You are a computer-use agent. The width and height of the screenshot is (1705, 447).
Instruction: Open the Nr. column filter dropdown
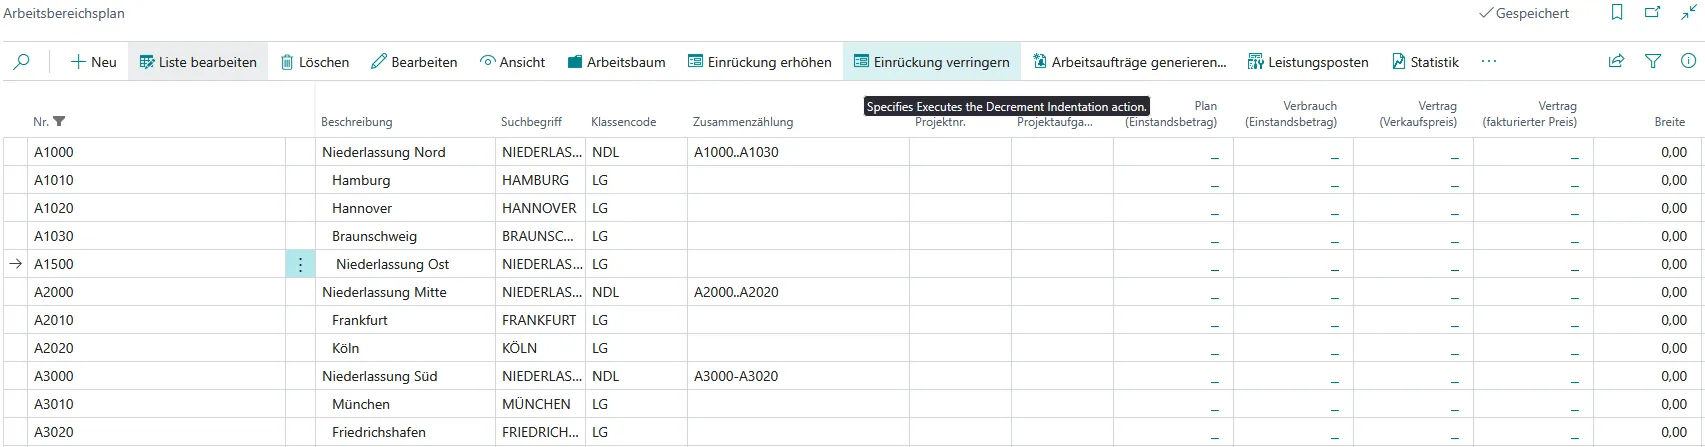[59, 121]
